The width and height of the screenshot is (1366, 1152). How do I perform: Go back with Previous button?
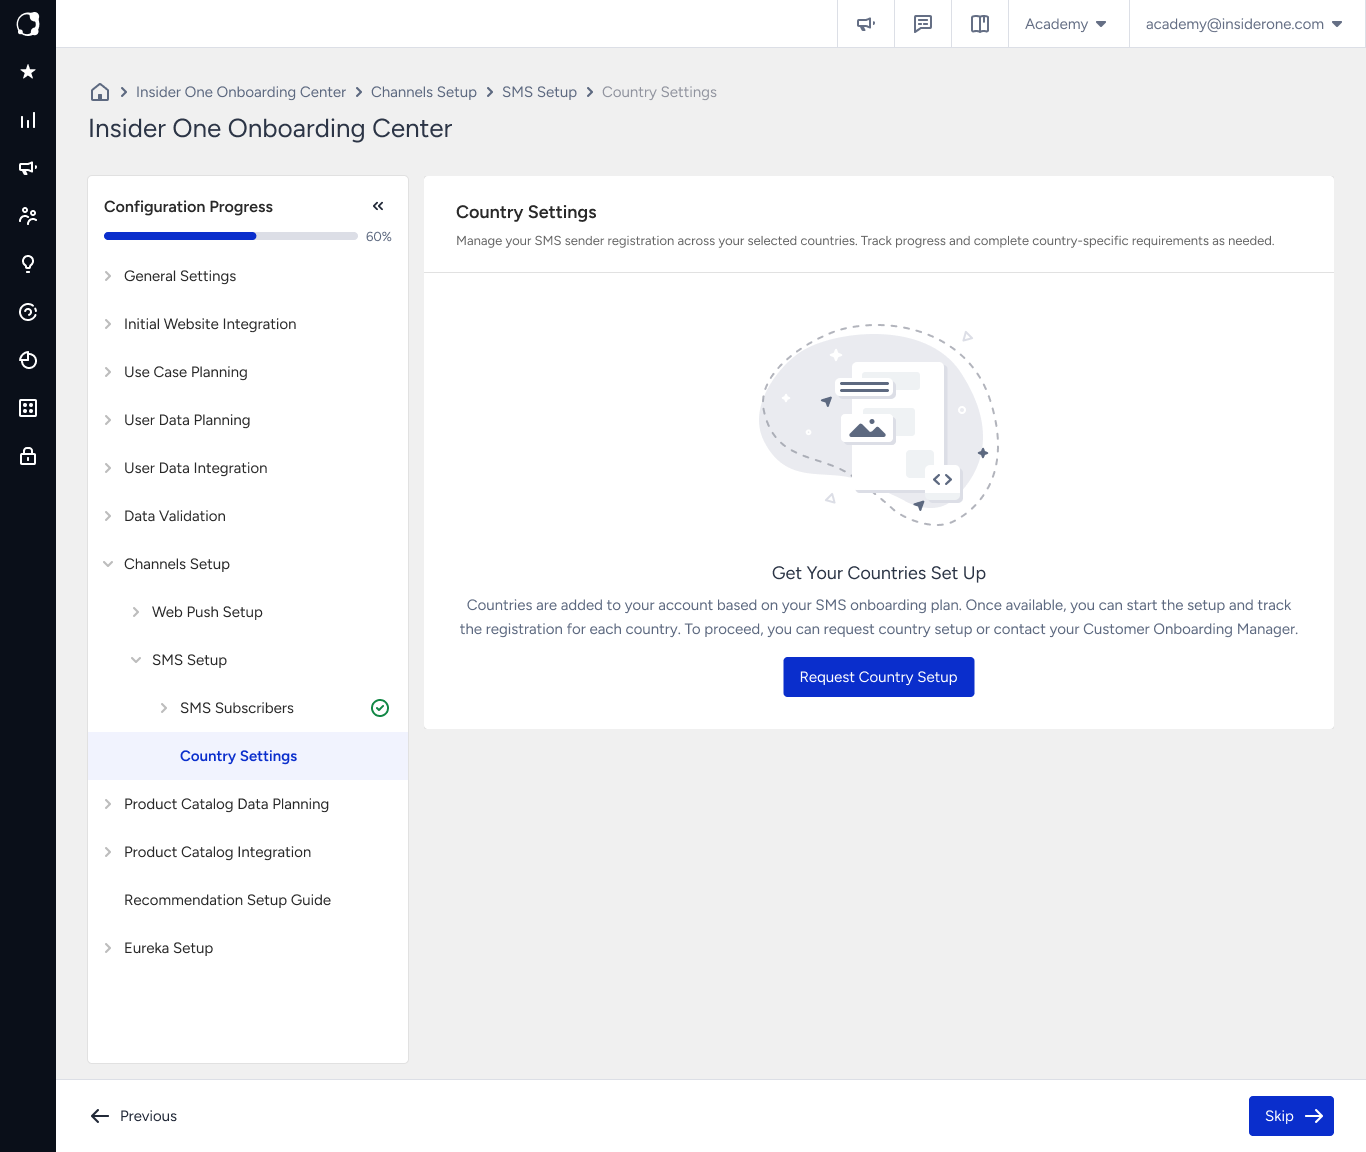coord(134,1116)
